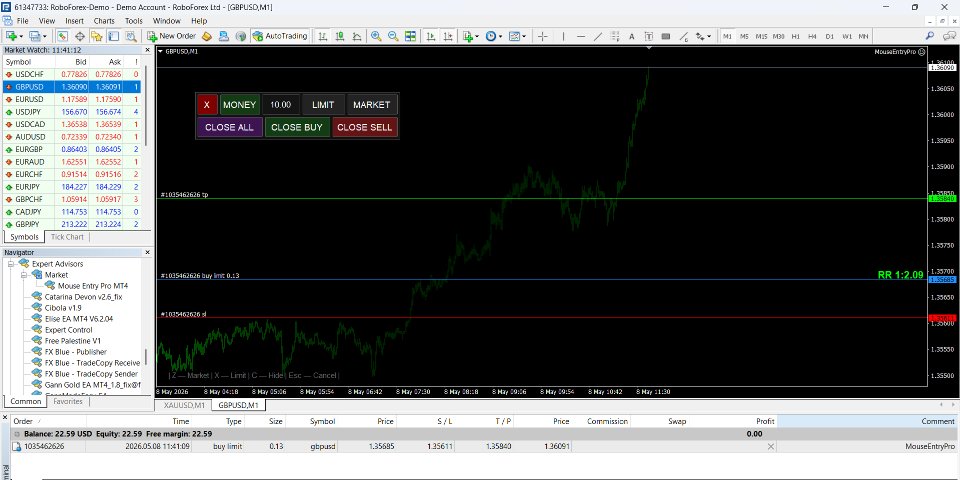Switch chart to the M15 timeframe
960x480 pixels.
(x=761, y=36)
